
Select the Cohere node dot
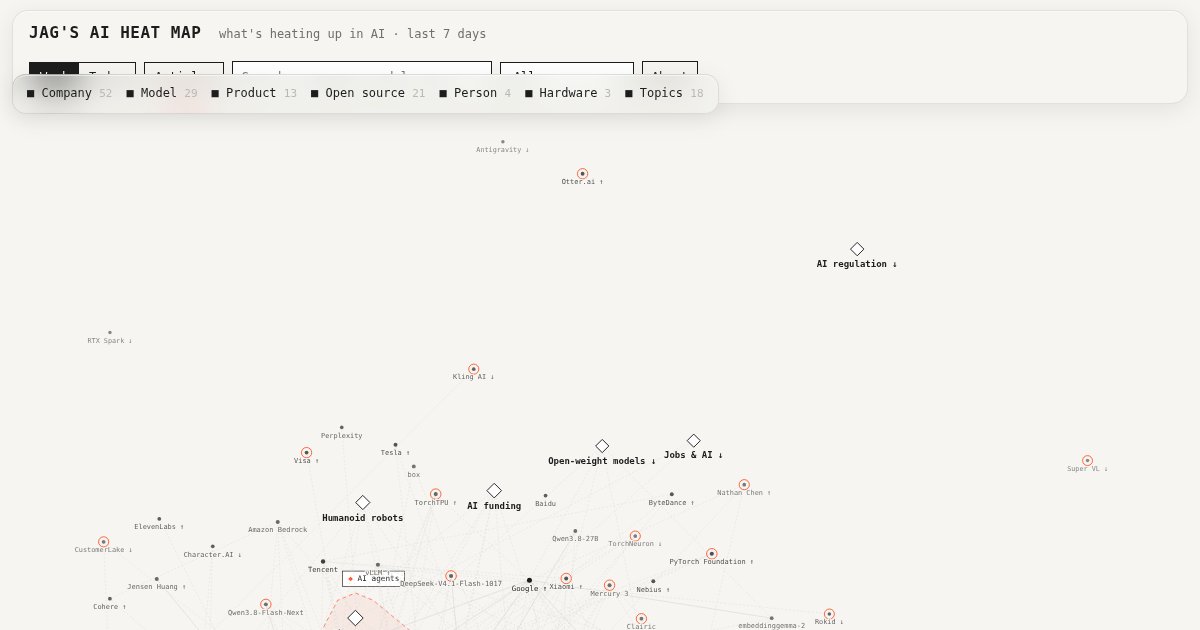pos(110,599)
